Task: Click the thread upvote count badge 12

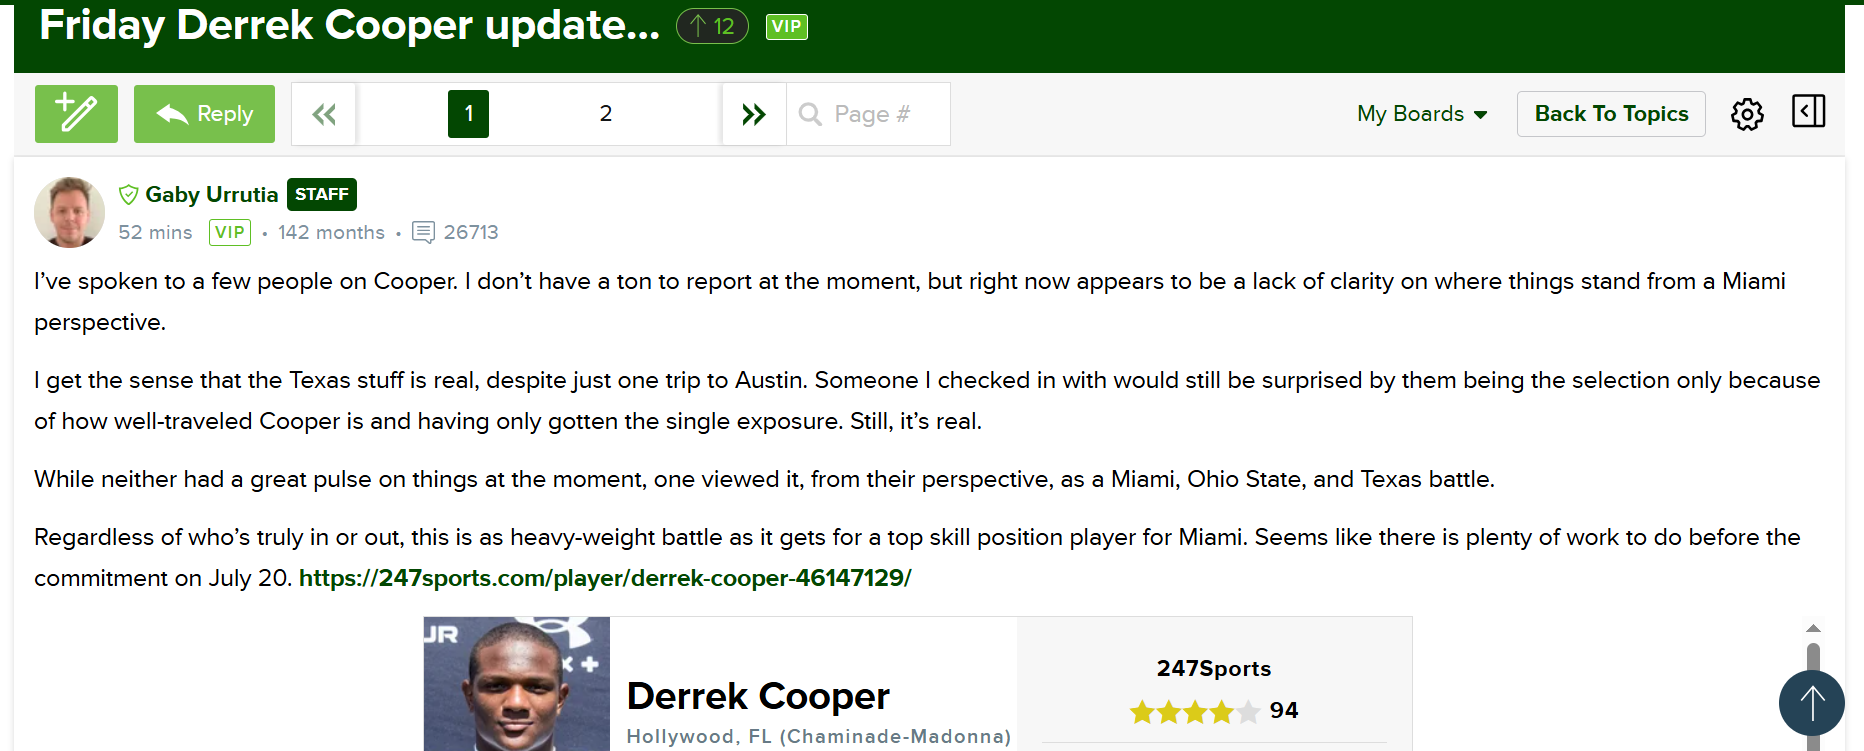Action: coord(712,26)
